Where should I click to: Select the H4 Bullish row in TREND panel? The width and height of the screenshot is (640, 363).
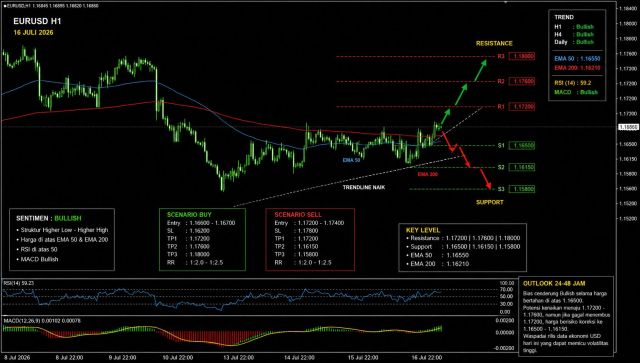tap(574, 35)
